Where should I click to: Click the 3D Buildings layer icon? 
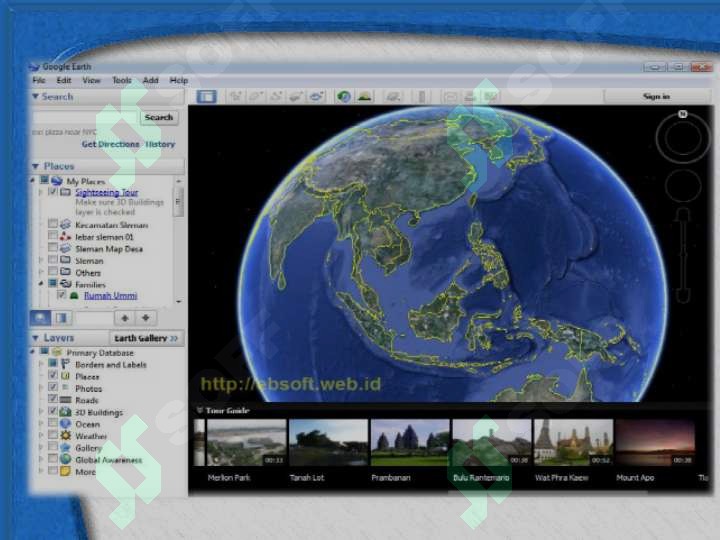click(x=66, y=412)
